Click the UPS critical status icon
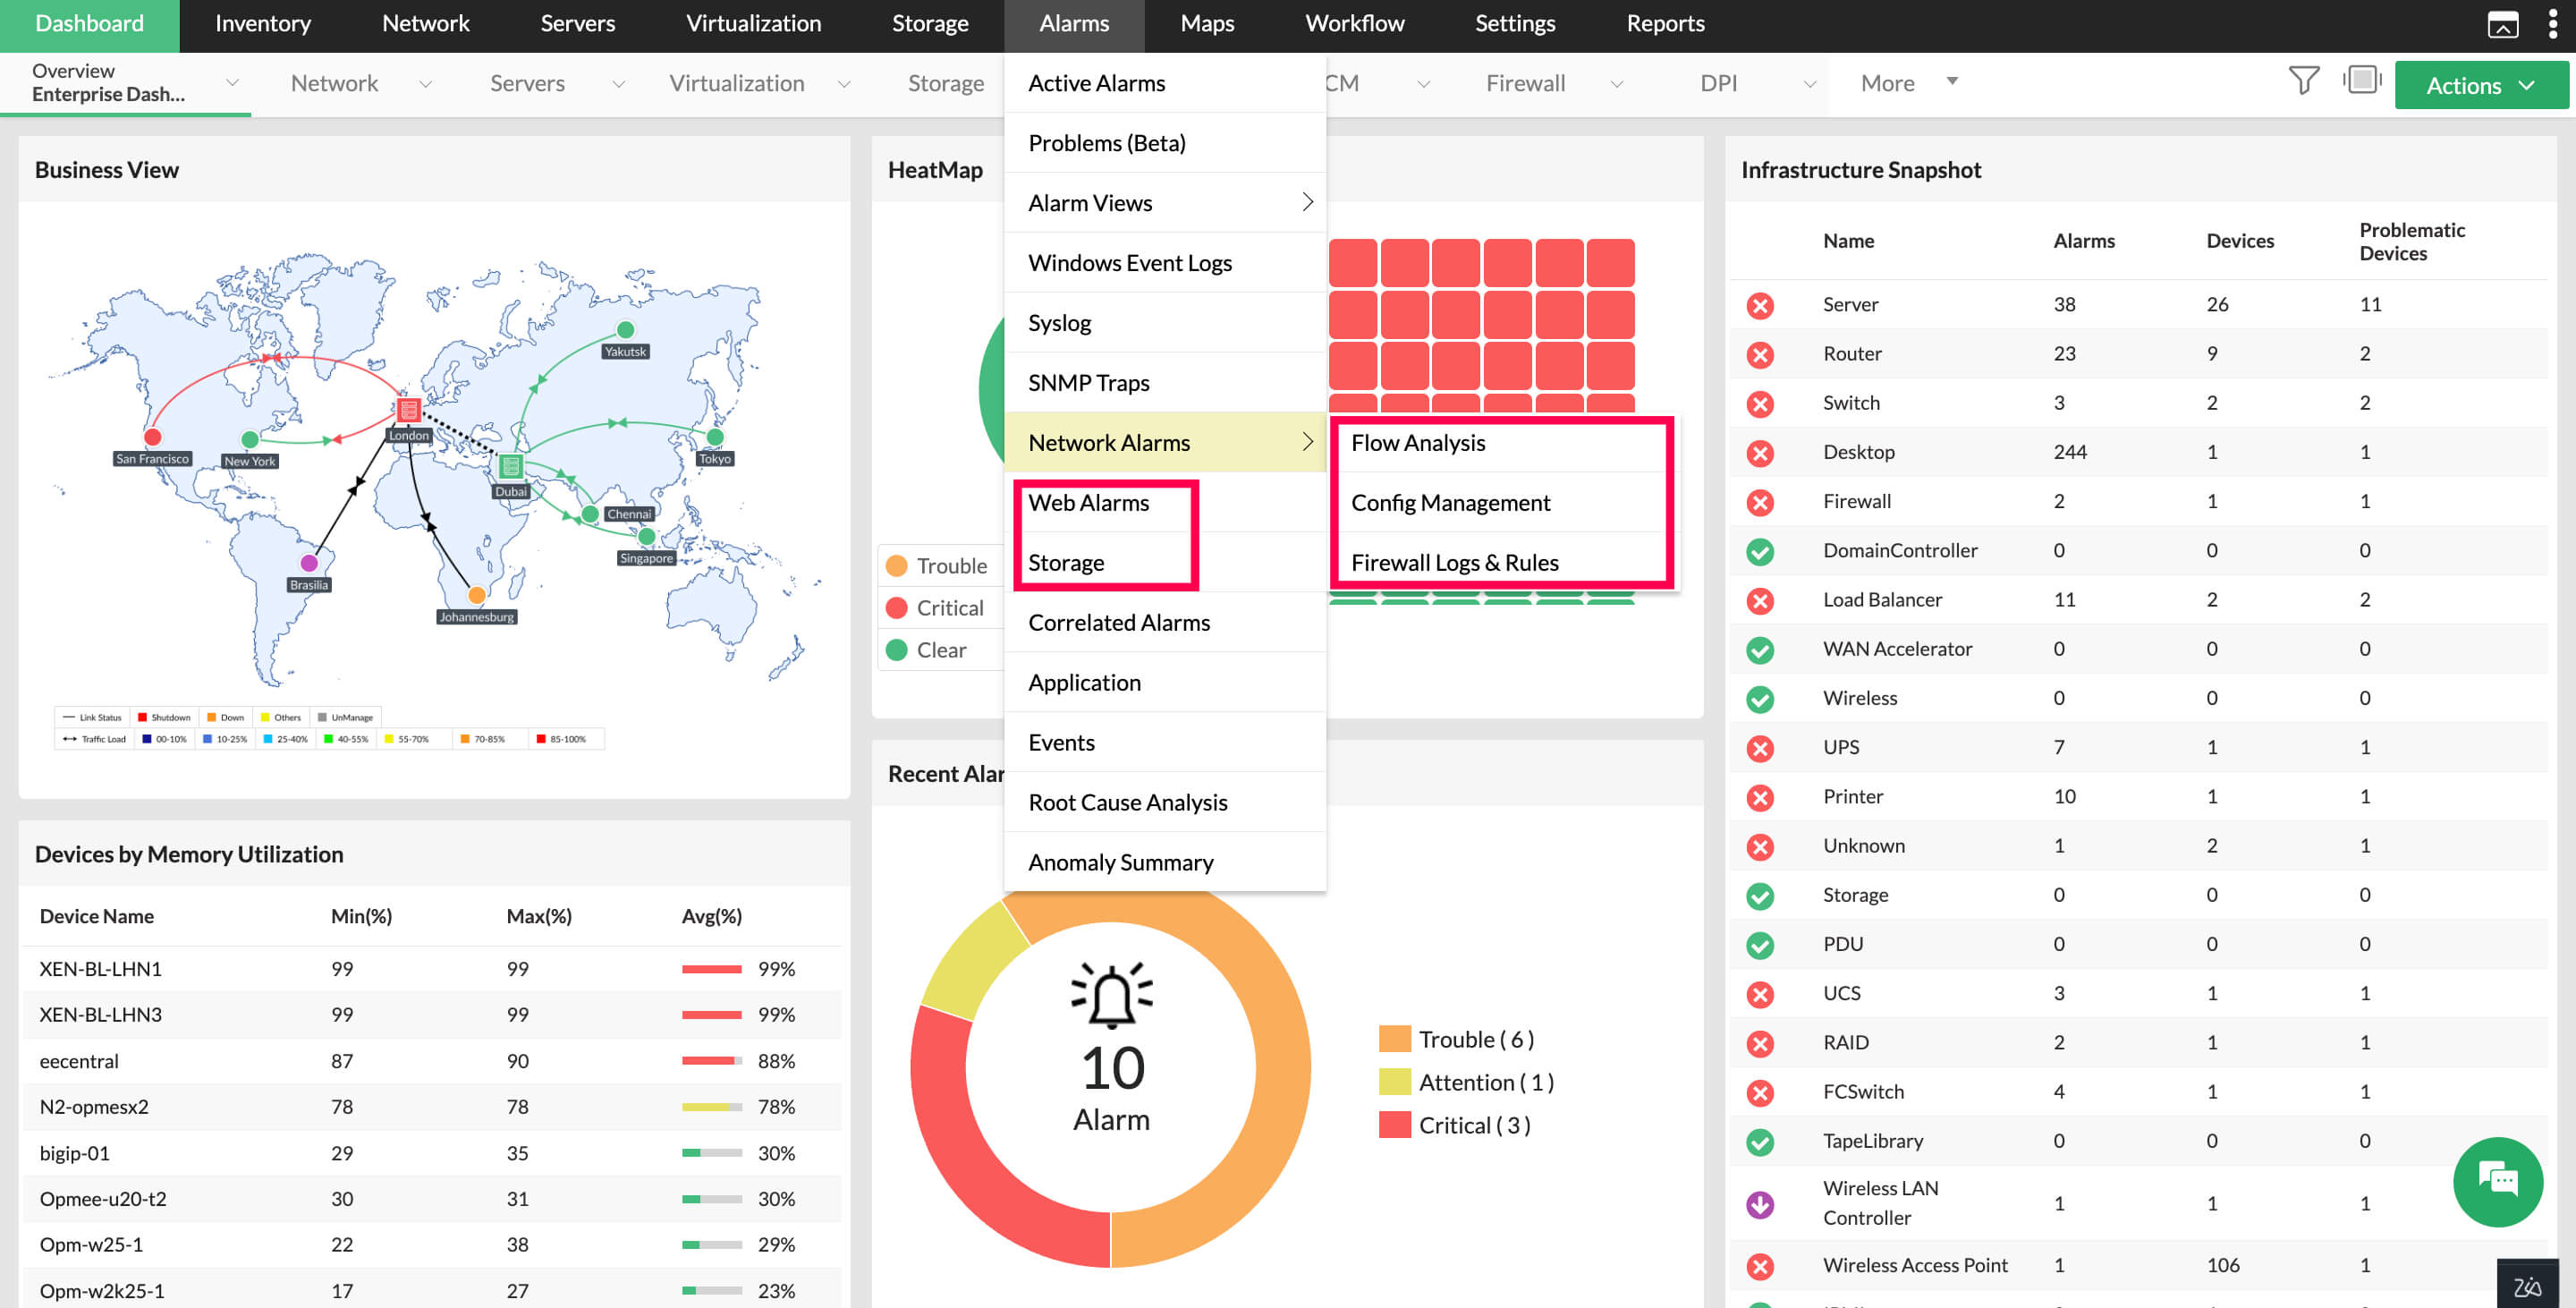 1760,748
